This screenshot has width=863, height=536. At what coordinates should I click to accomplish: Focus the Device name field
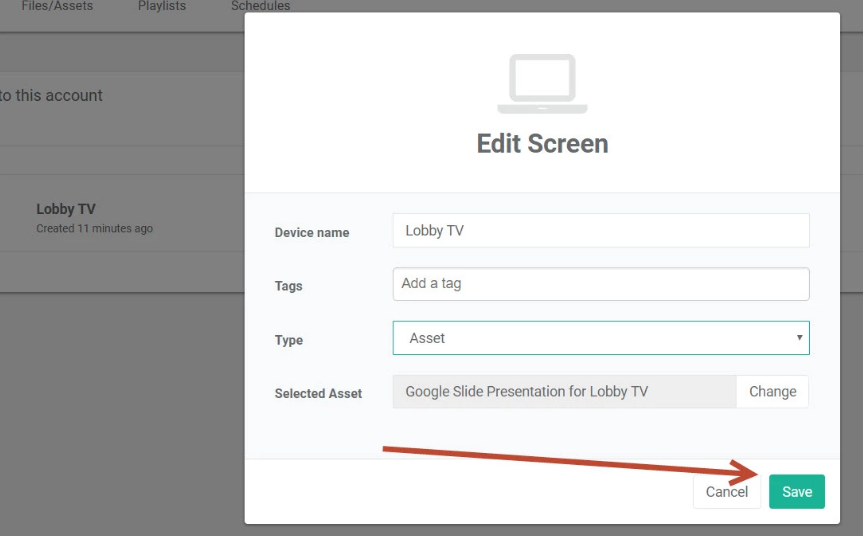coord(601,230)
